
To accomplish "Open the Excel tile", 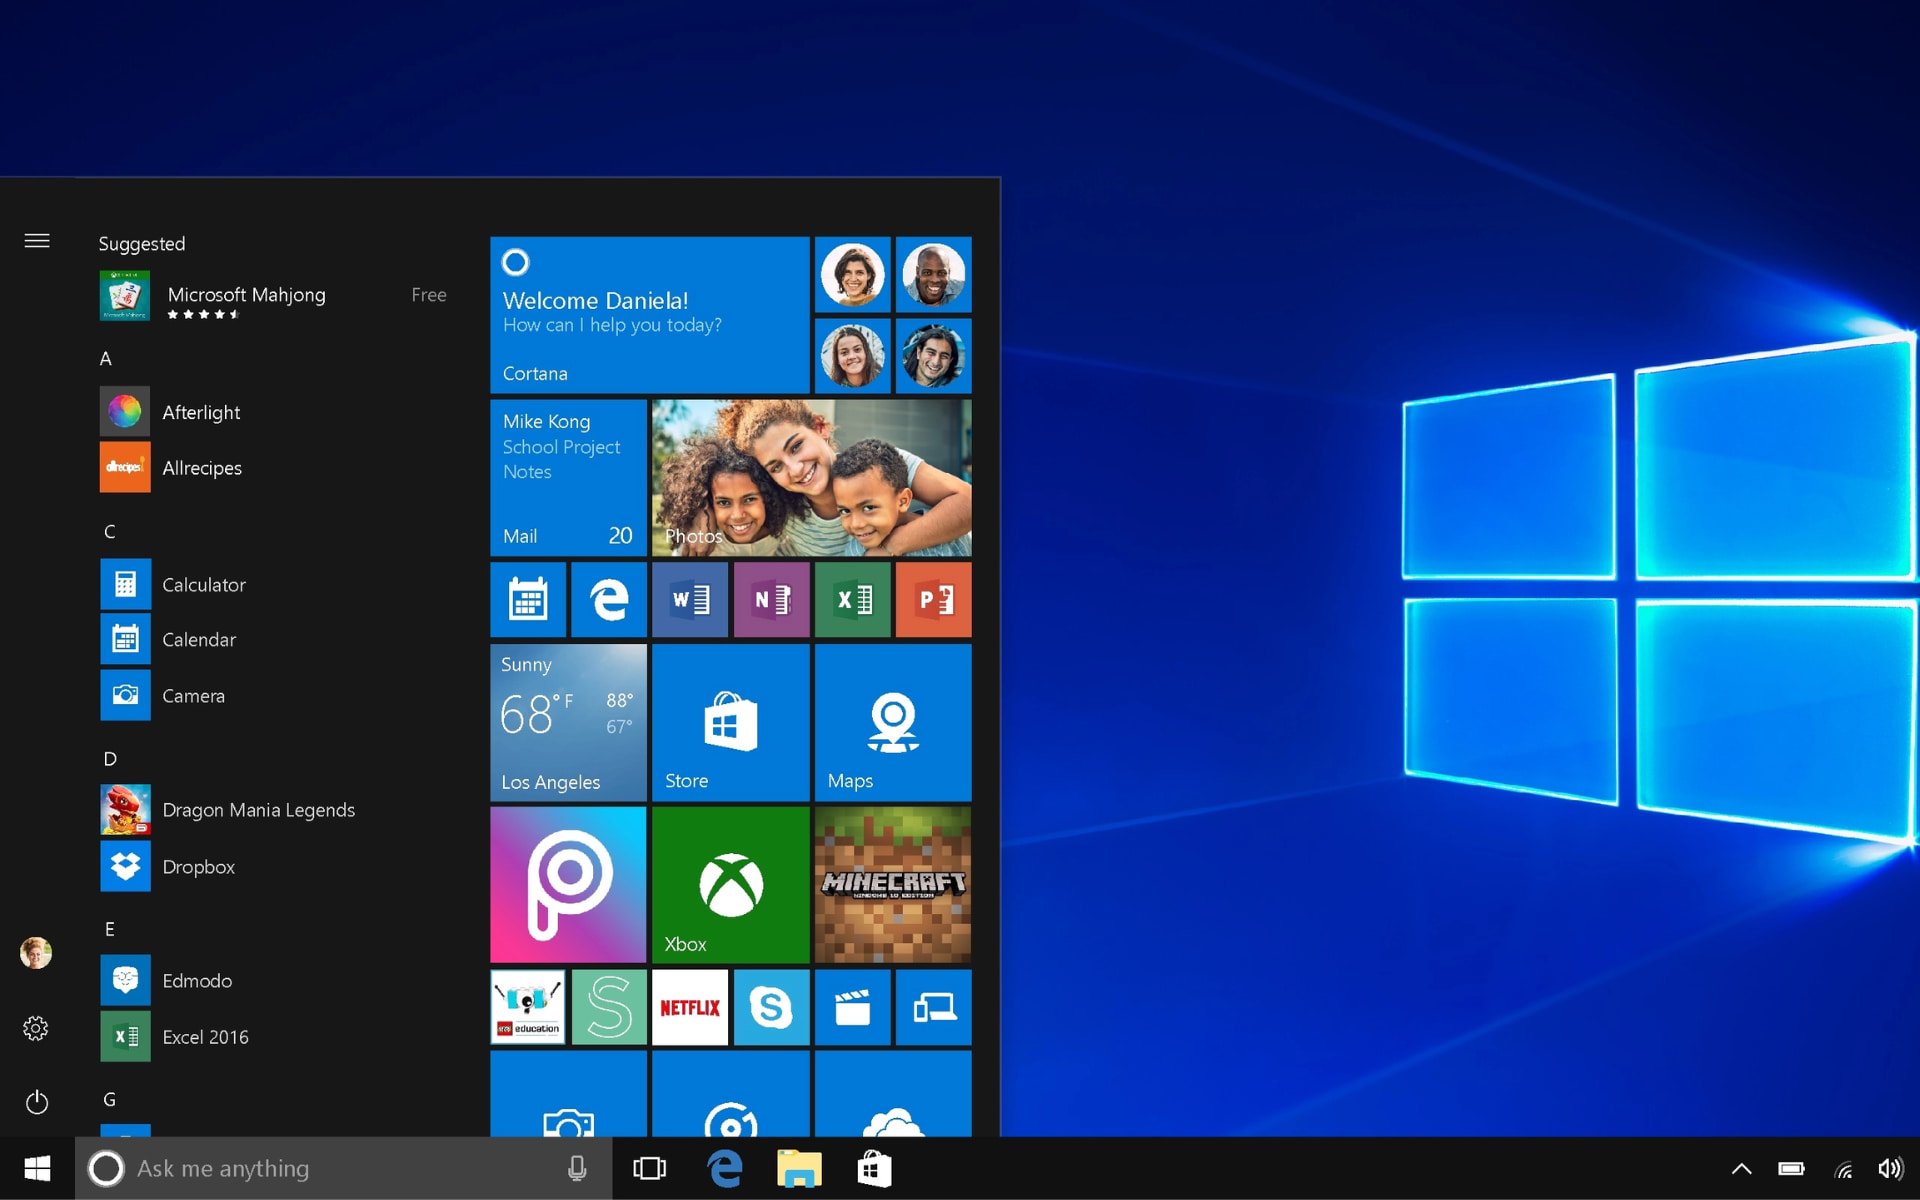I will coord(852,600).
